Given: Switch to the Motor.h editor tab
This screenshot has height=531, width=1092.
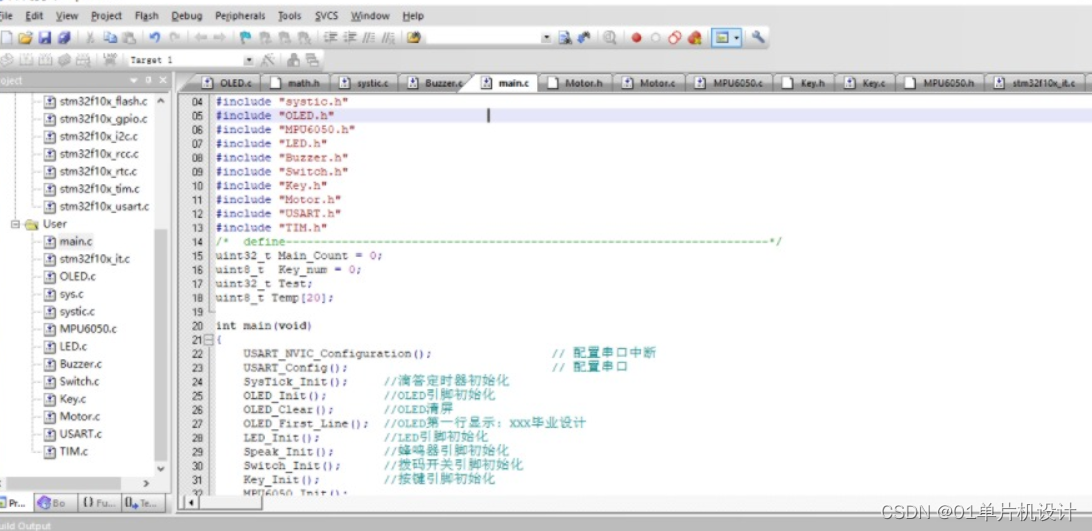Looking at the screenshot, I should [575, 83].
